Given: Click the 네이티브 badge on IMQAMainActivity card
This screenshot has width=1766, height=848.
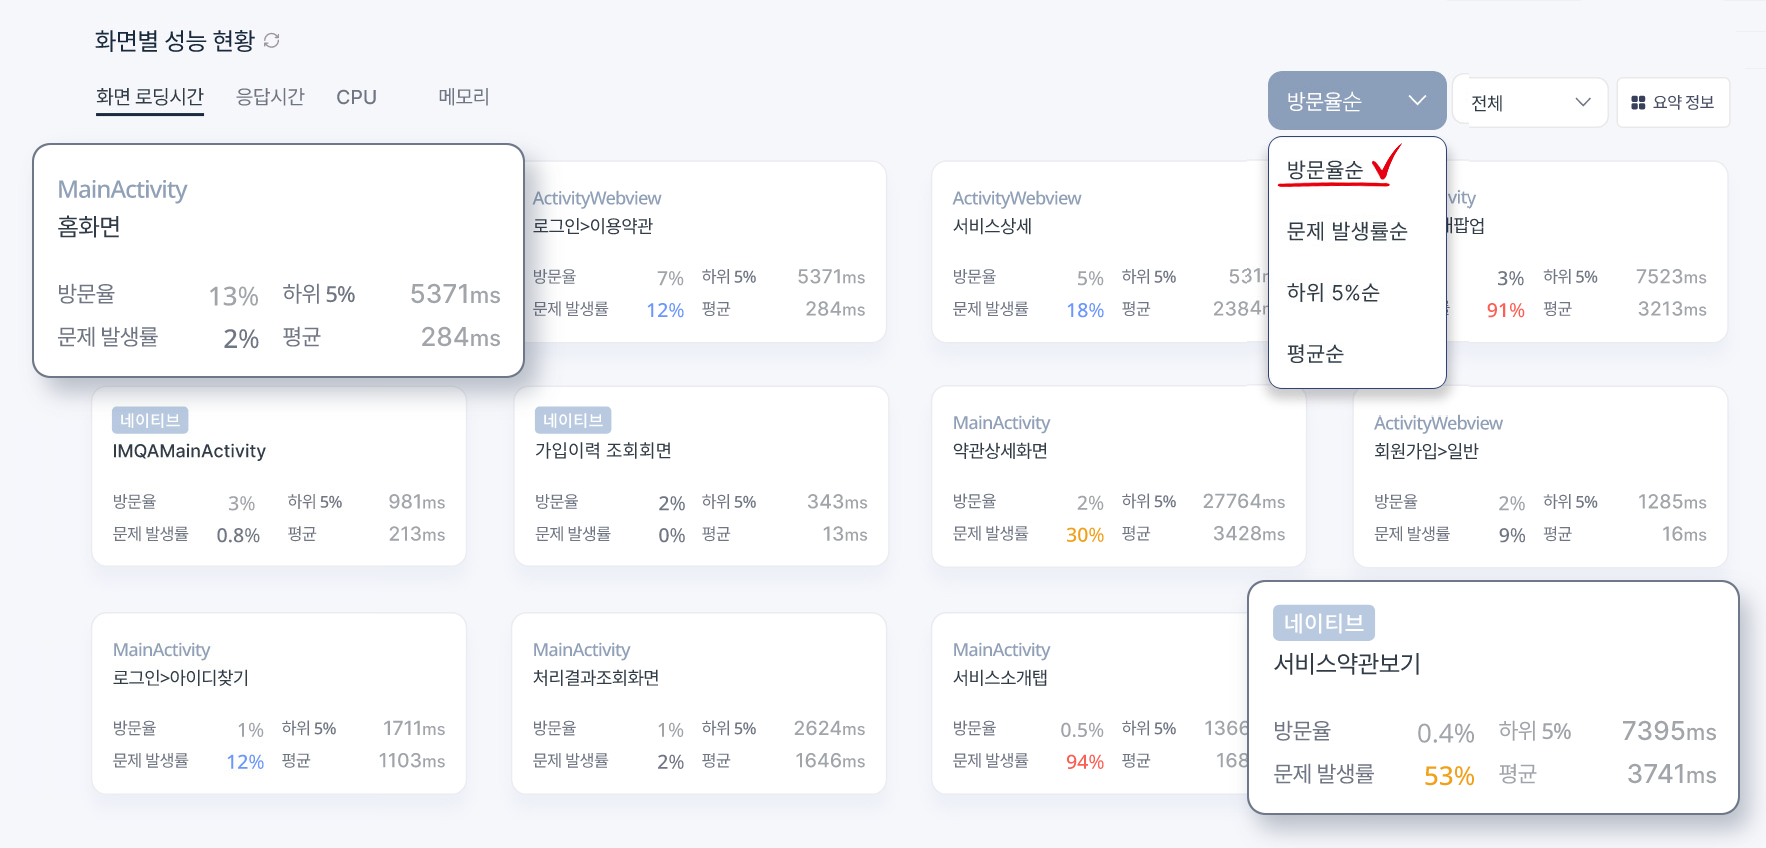Looking at the screenshot, I should 150,420.
